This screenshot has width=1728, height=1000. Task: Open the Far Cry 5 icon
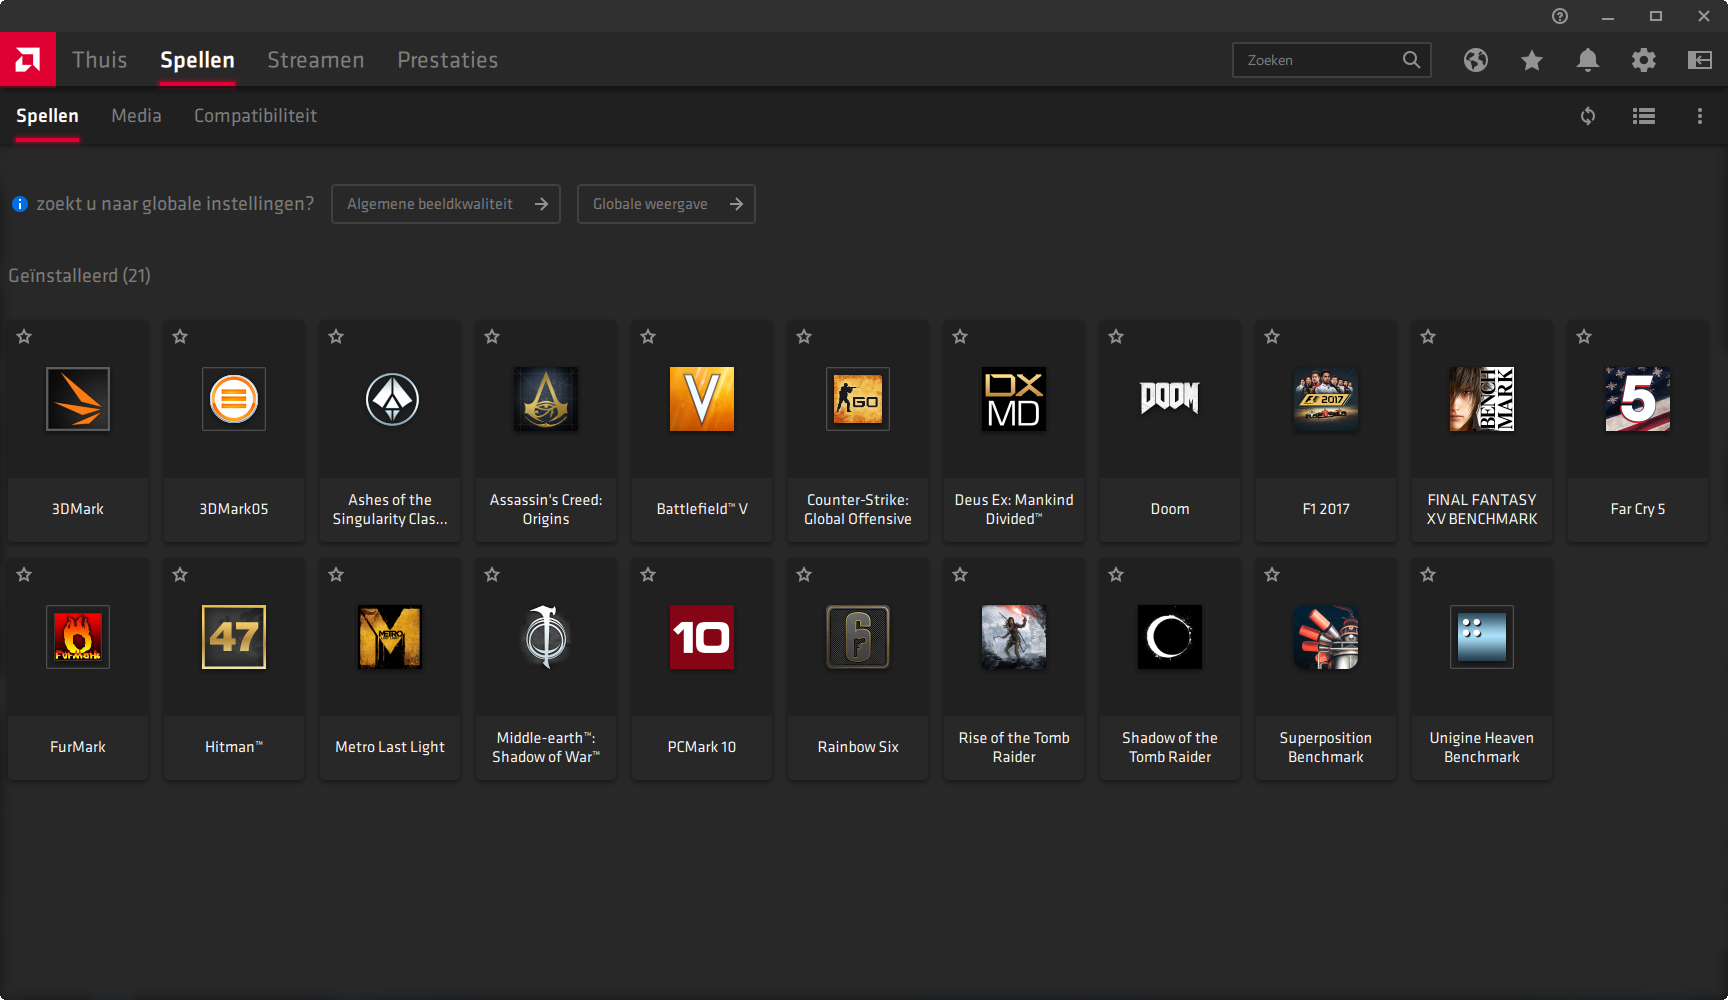(1638, 399)
